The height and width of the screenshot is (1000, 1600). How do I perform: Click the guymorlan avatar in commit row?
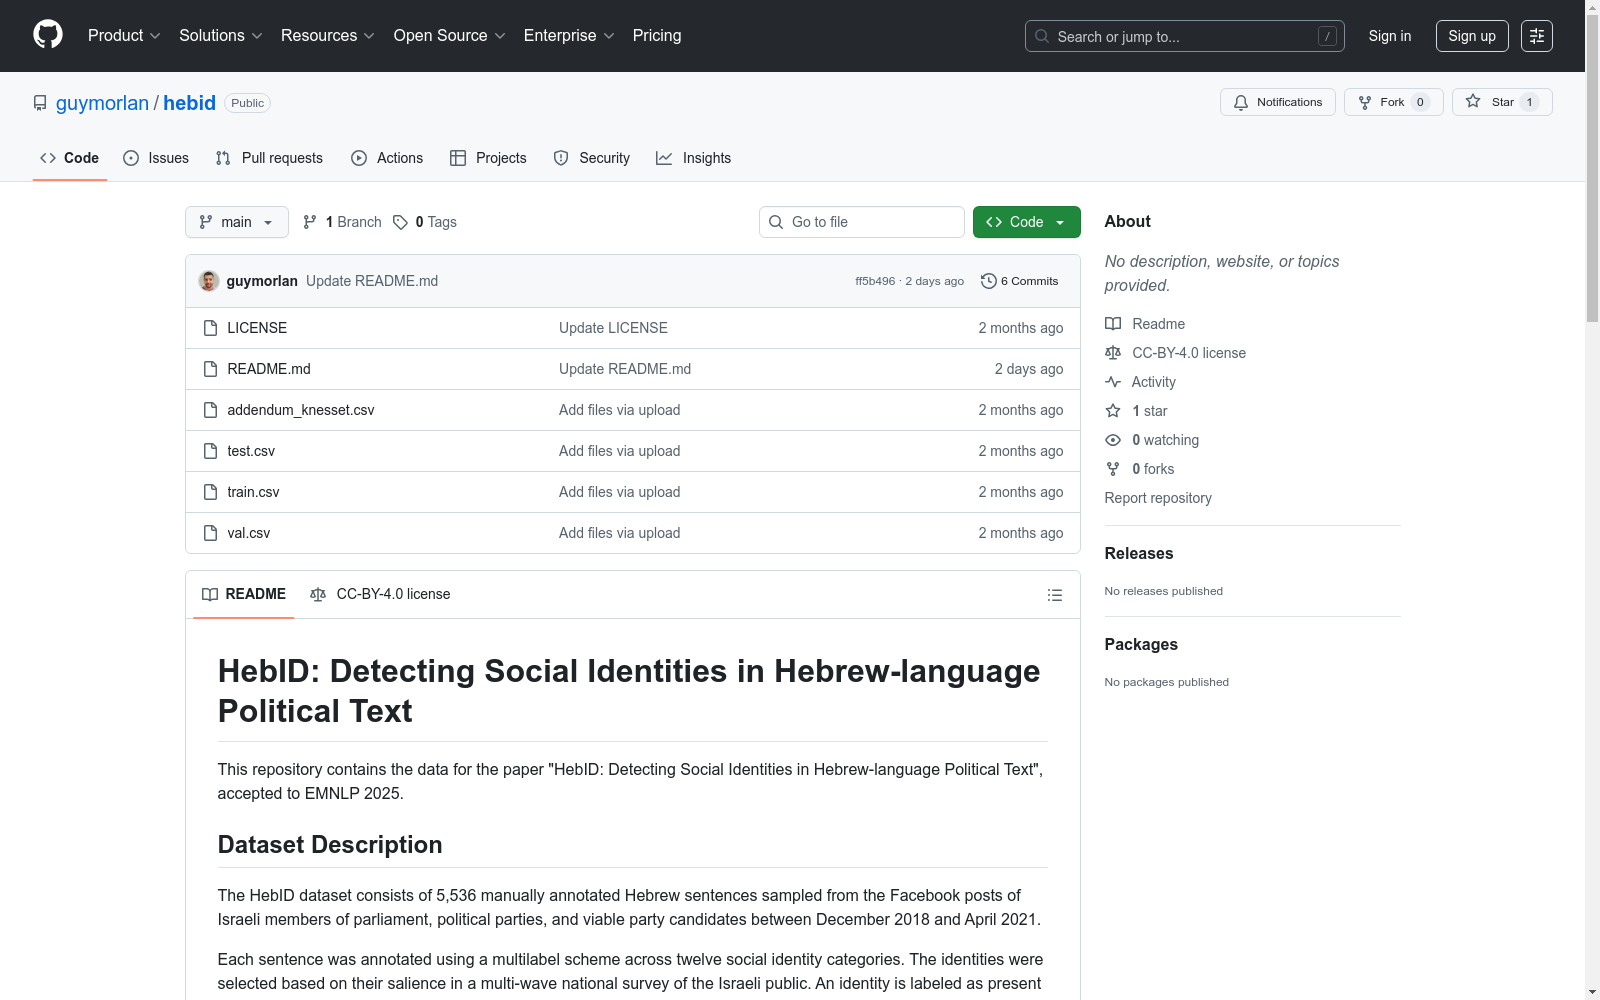pos(209,281)
